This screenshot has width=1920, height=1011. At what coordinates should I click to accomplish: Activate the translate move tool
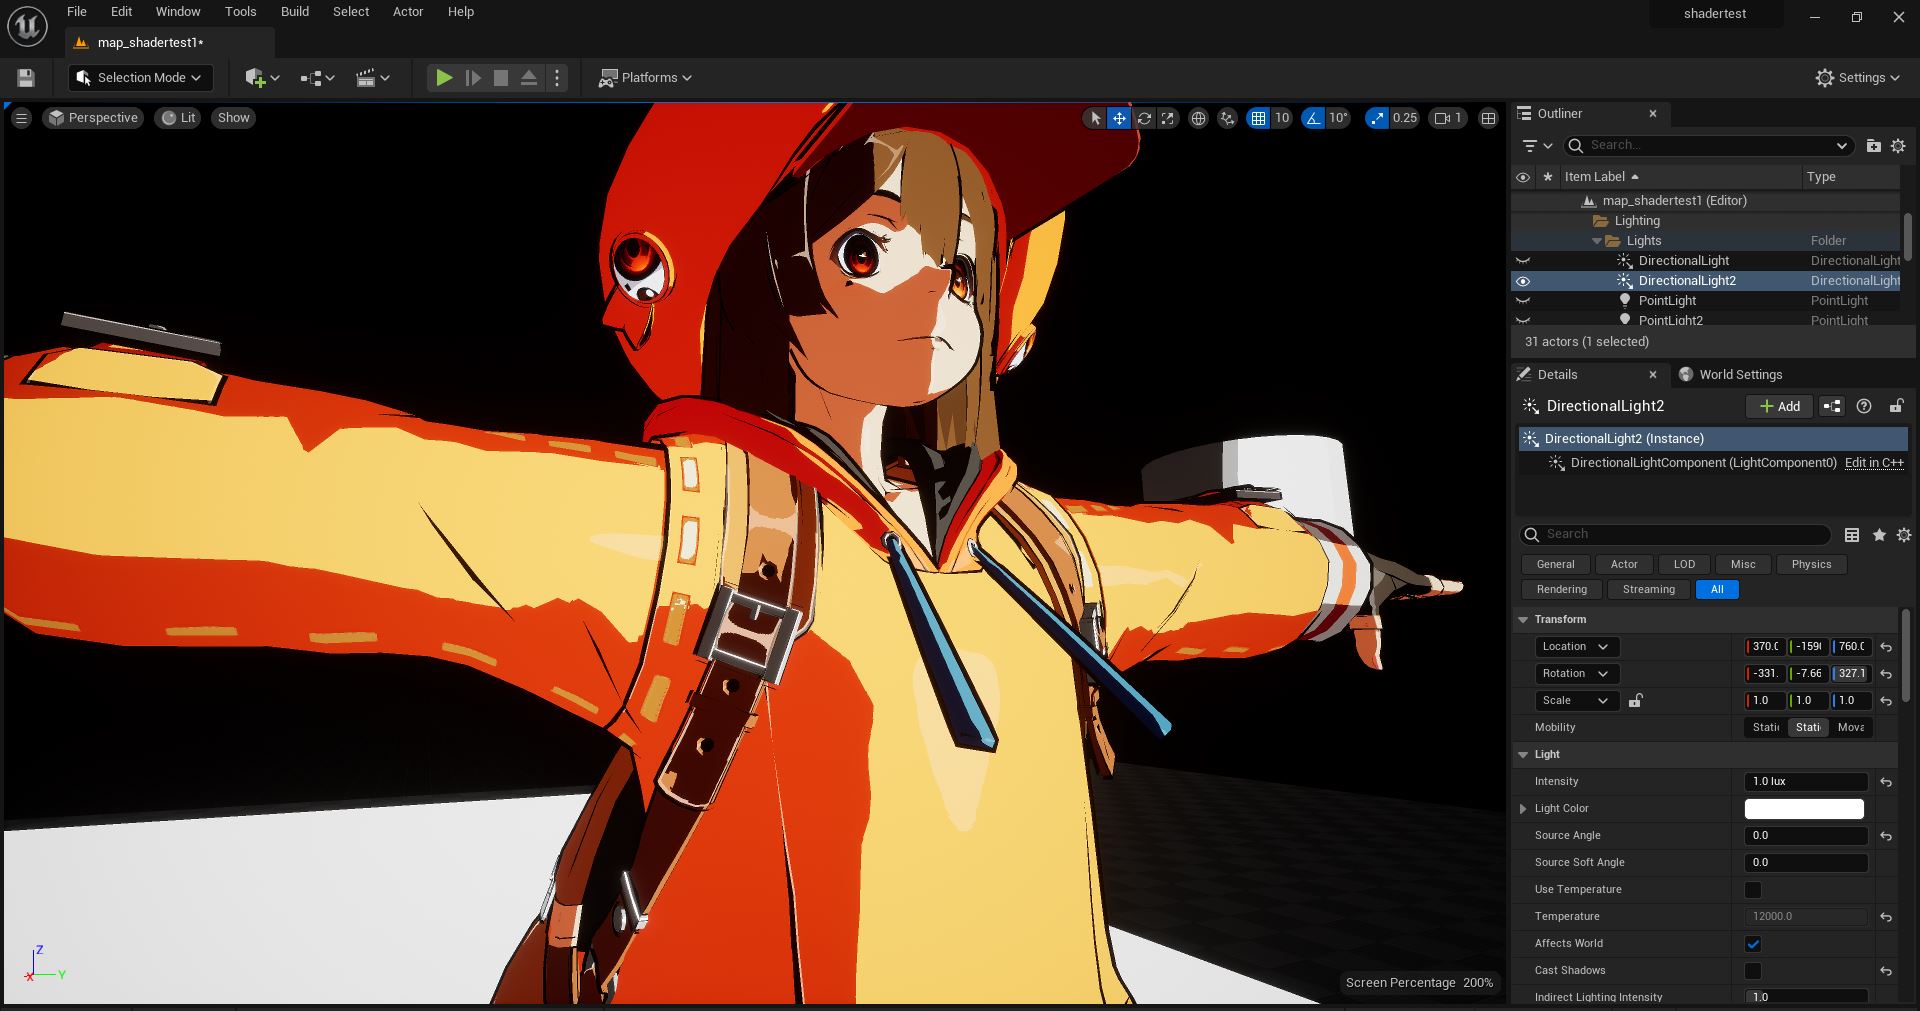coord(1119,118)
